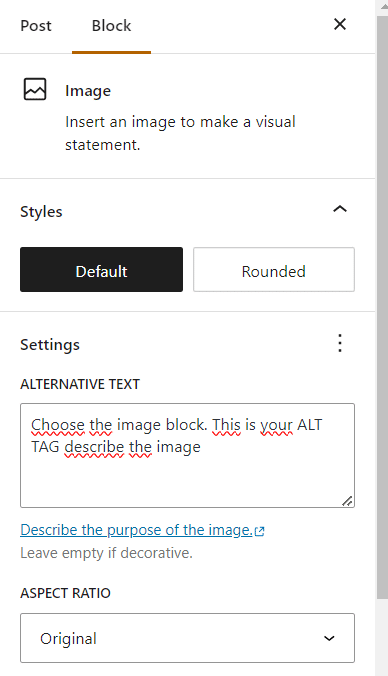Click inside the Alternative Text field

pos(188,455)
